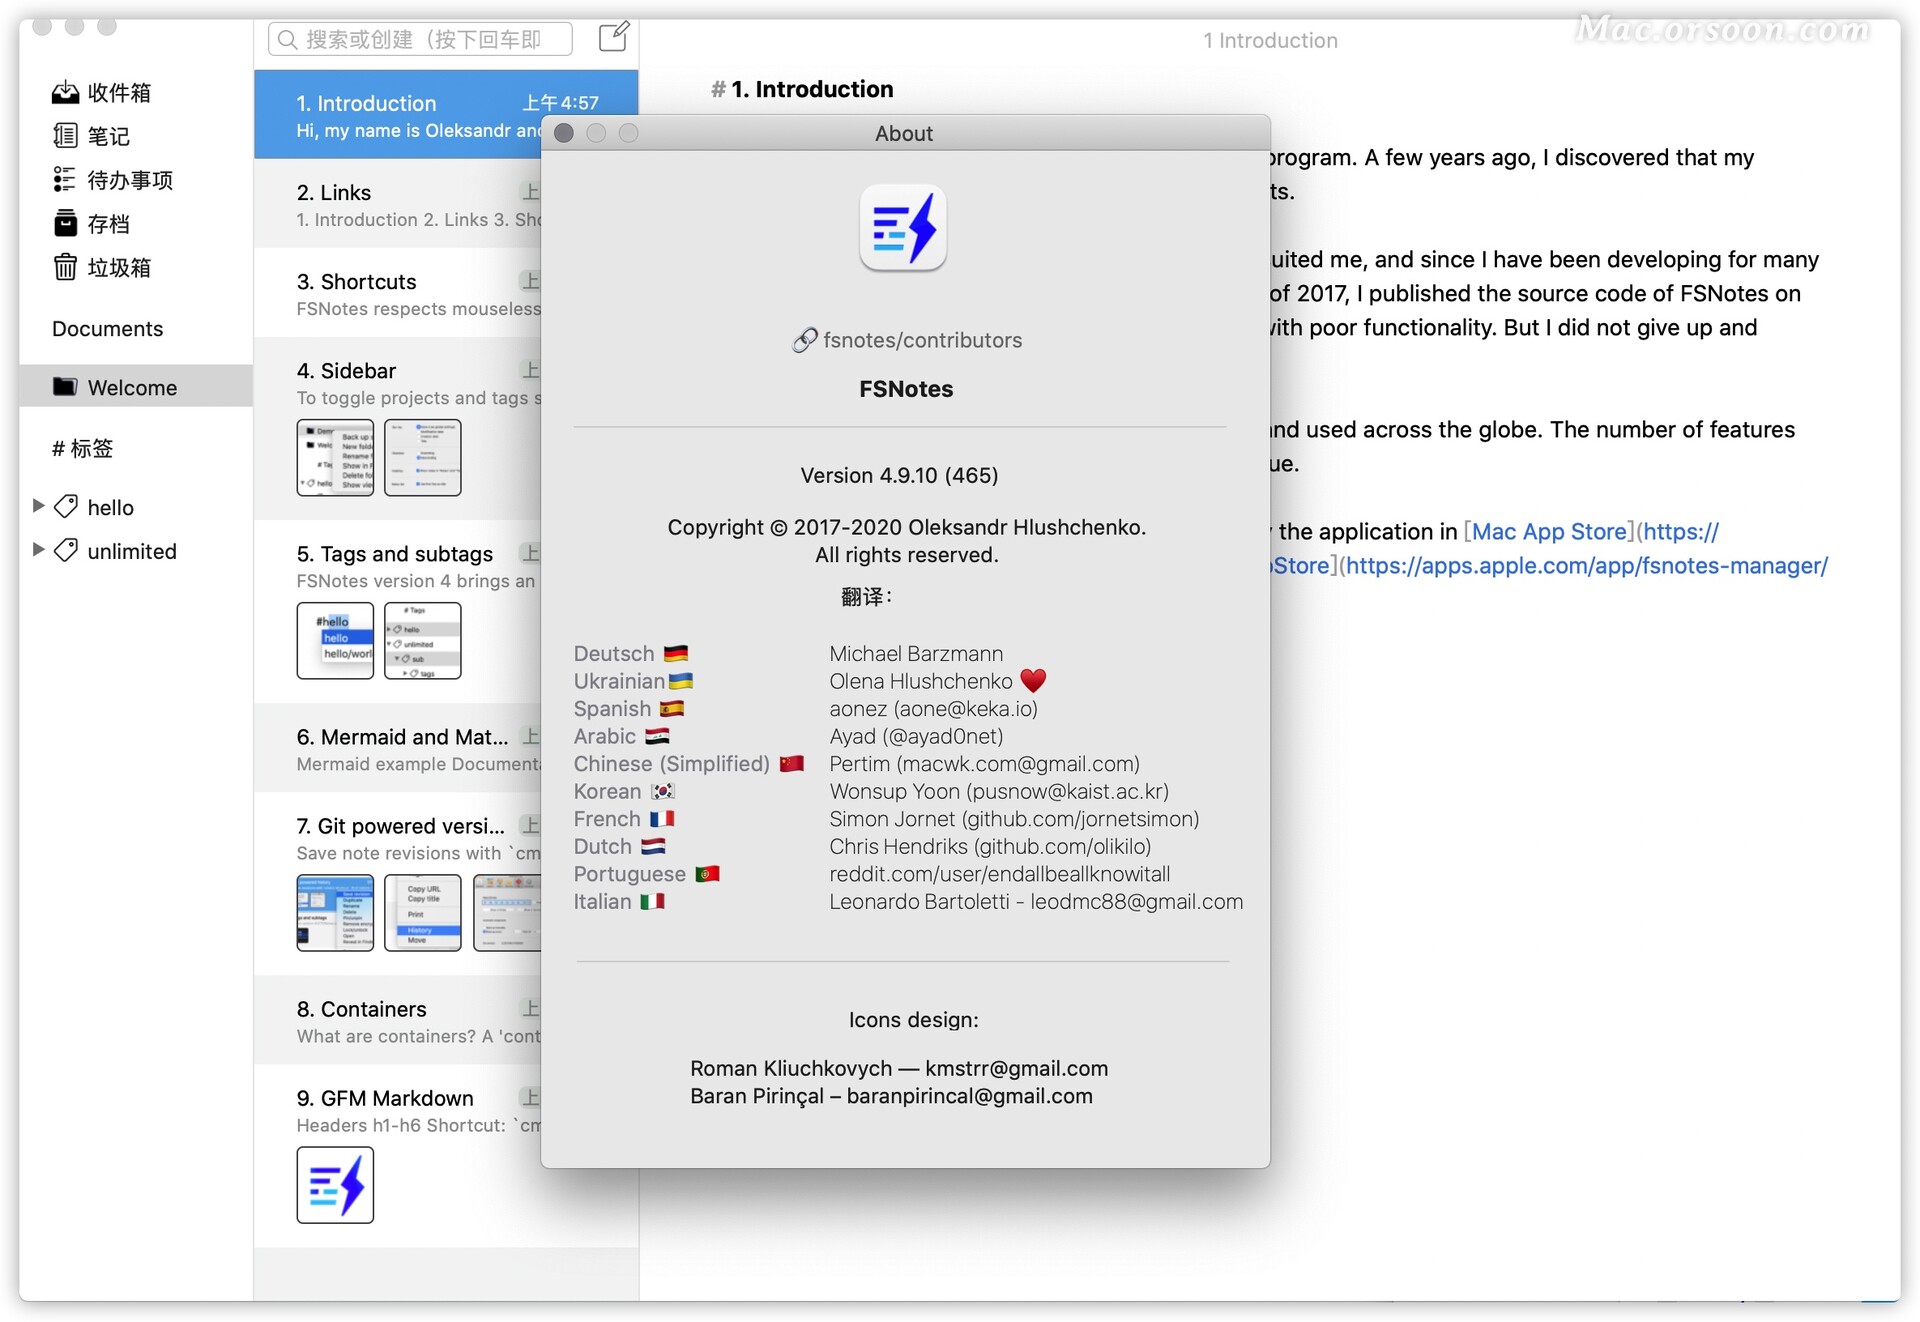Image resolution: width=1920 pixels, height=1322 pixels.
Task: Click the search magnifier icon
Action: point(287,40)
